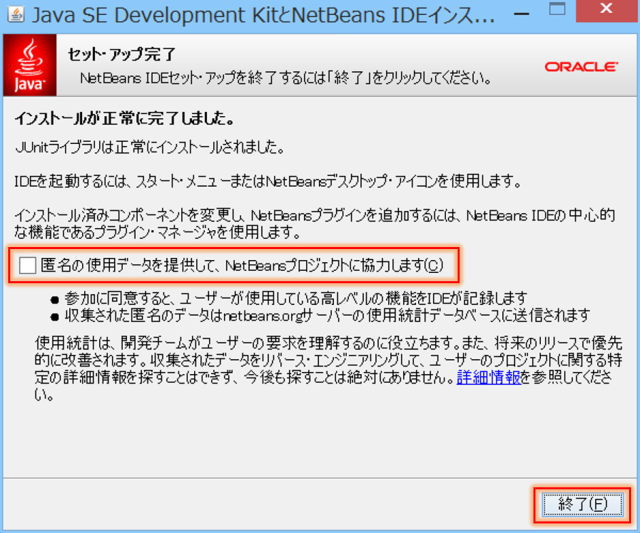The width and height of the screenshot is (640, 533).
Task: Minimize the installer window
Action: tap(521, 14)
